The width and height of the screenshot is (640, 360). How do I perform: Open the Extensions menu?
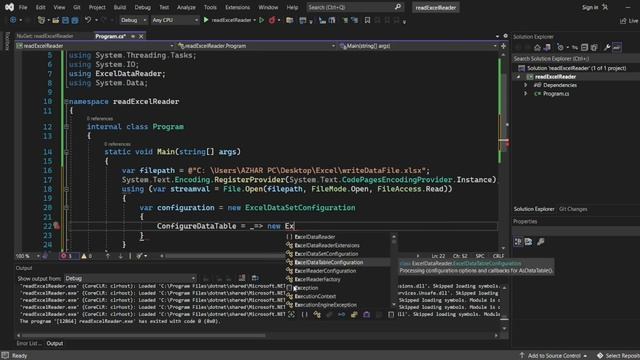238,7
